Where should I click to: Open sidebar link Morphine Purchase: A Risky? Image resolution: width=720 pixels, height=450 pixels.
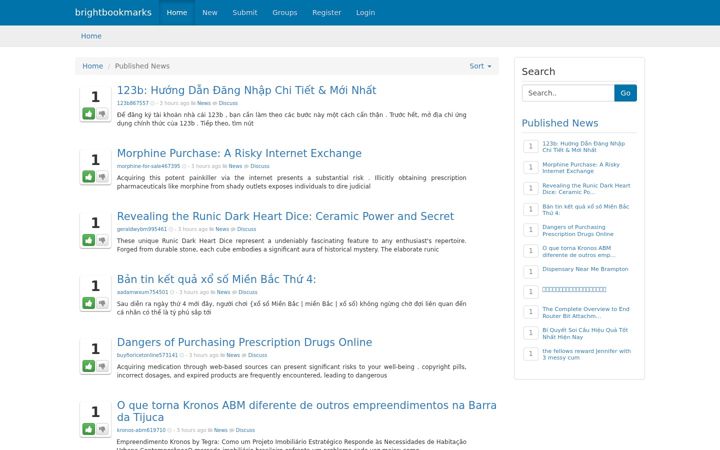point(581,168)
